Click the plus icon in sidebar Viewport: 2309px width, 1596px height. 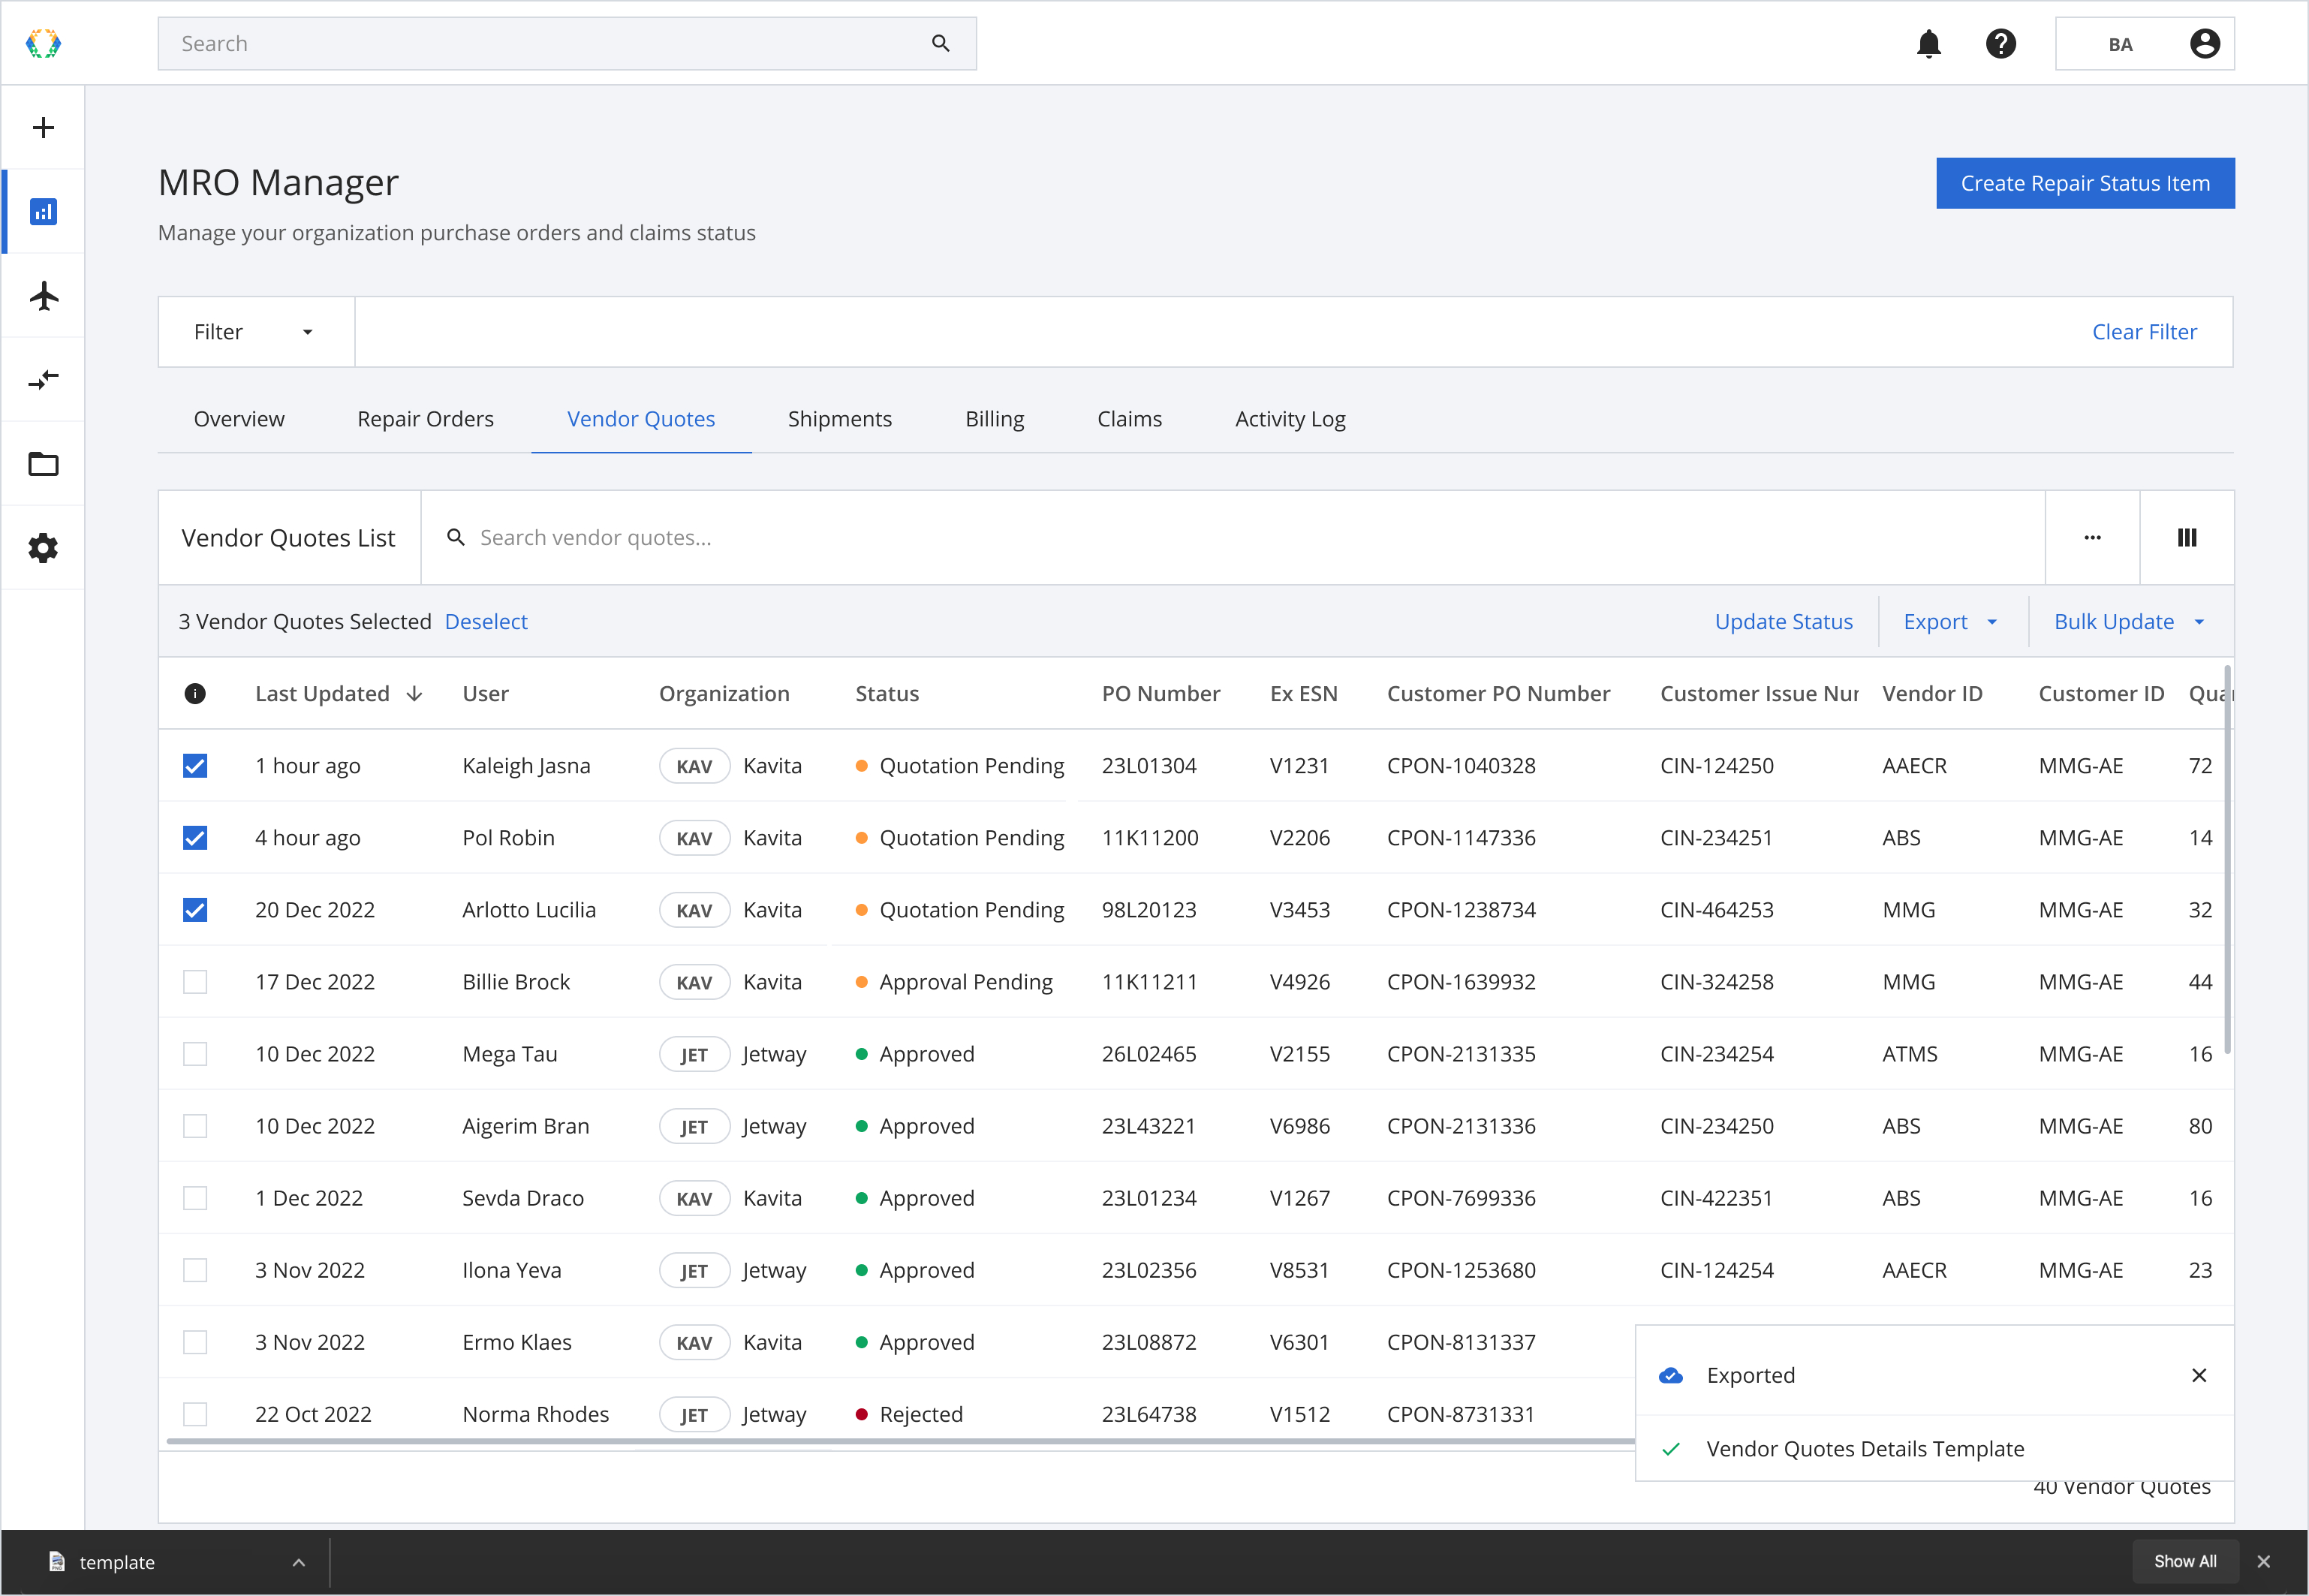(x=43, y=127)
